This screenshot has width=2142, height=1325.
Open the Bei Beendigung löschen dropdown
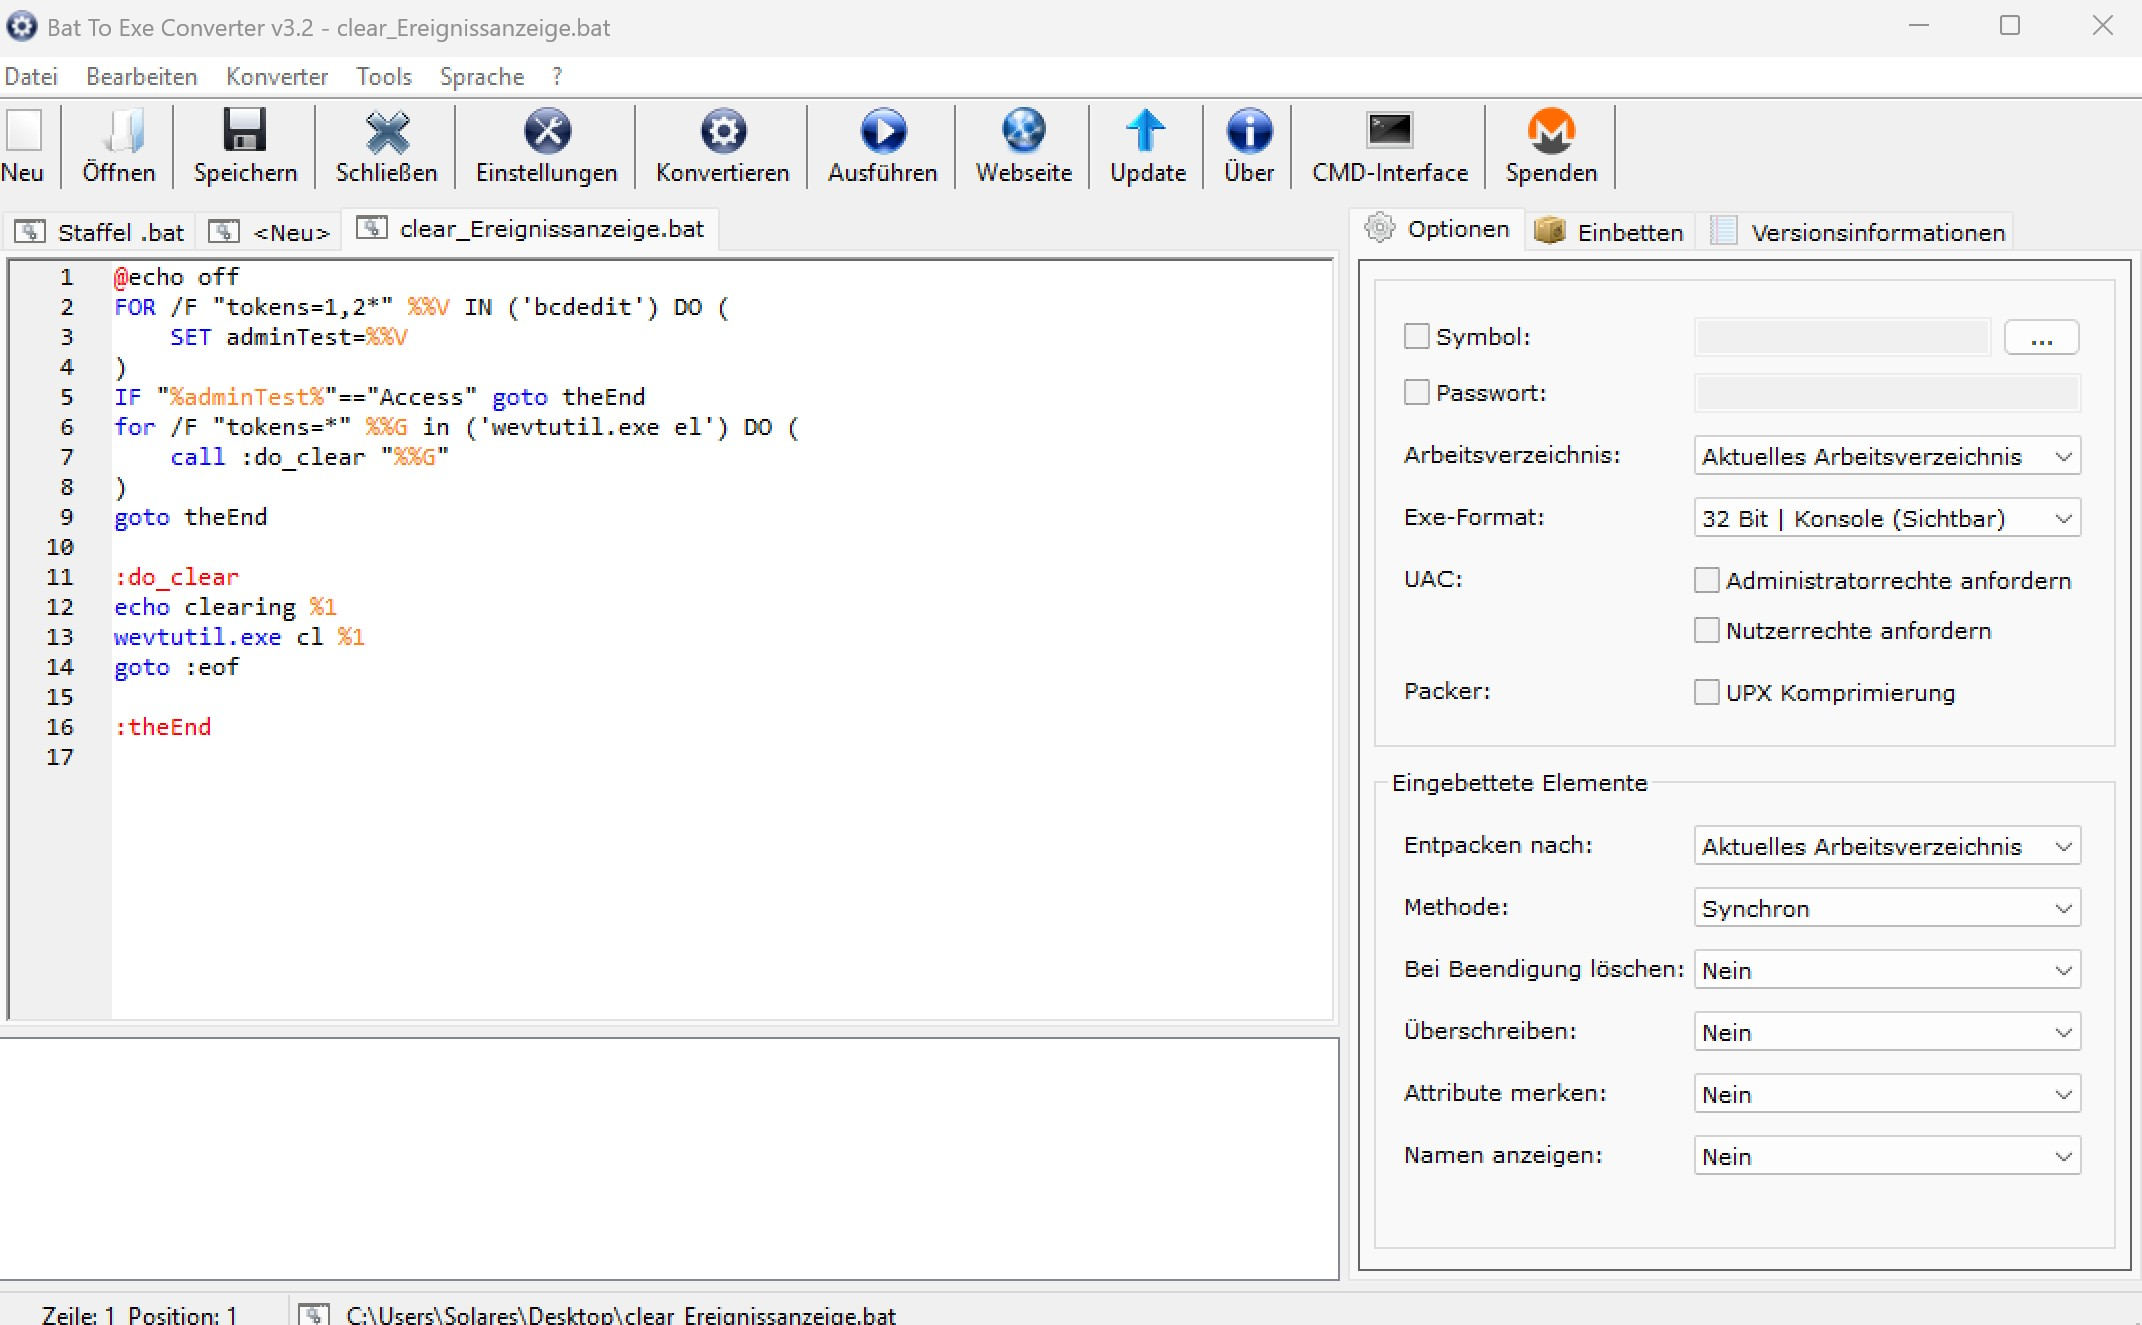(1887, 970)
